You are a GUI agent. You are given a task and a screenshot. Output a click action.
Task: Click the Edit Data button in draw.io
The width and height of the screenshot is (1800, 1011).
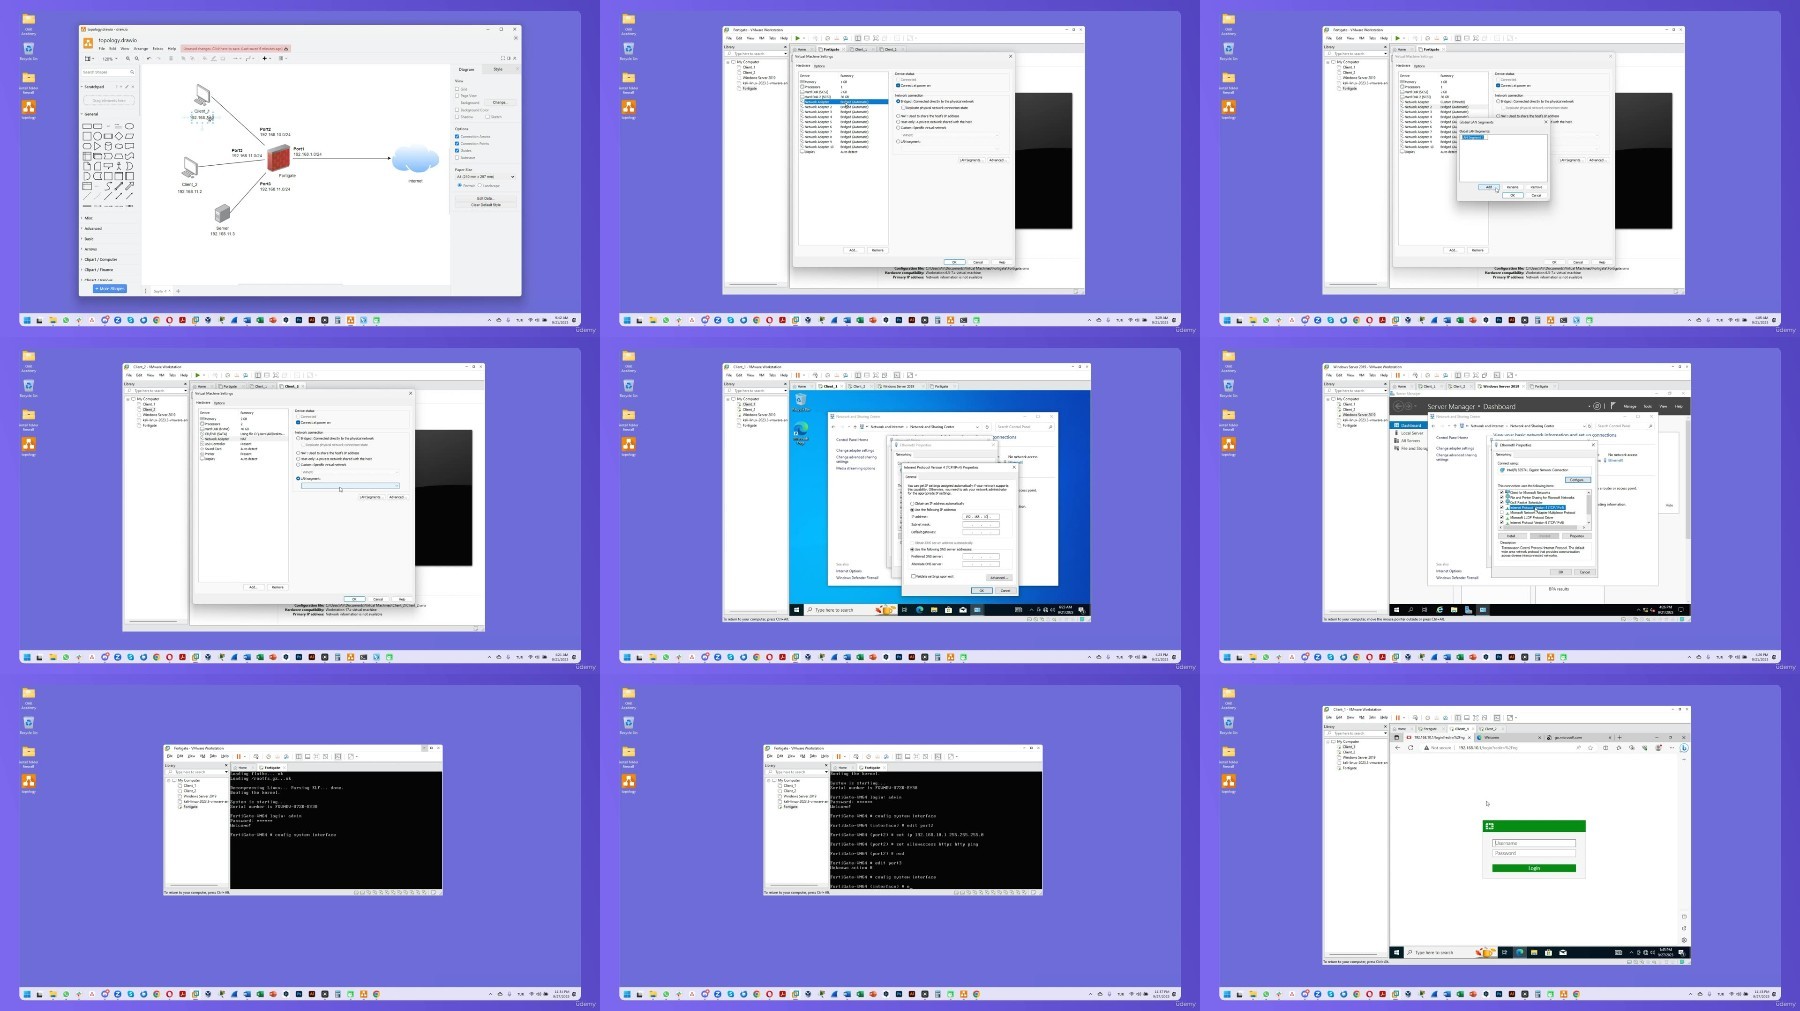[485, 198]
